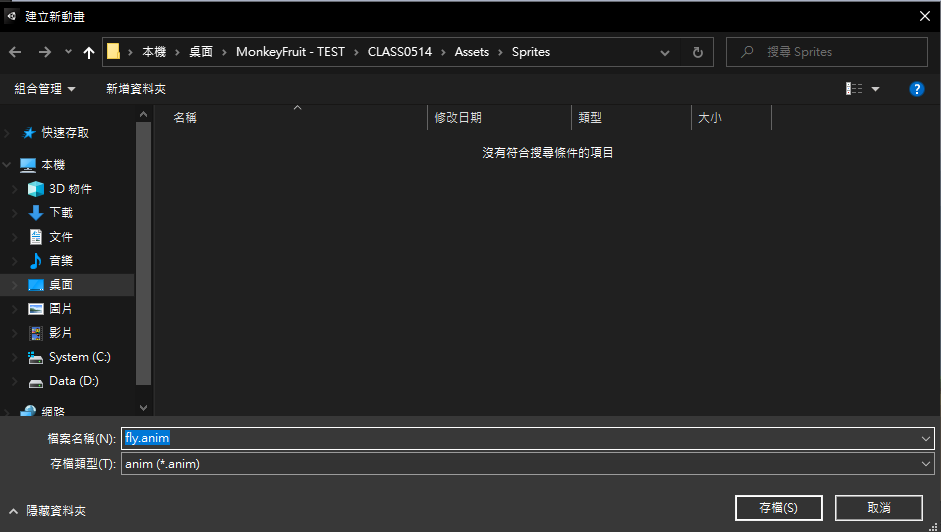This screenshot has width=941, height=532.
Task: Expand the 快速存取 tree node
Action: coord(8,133)
